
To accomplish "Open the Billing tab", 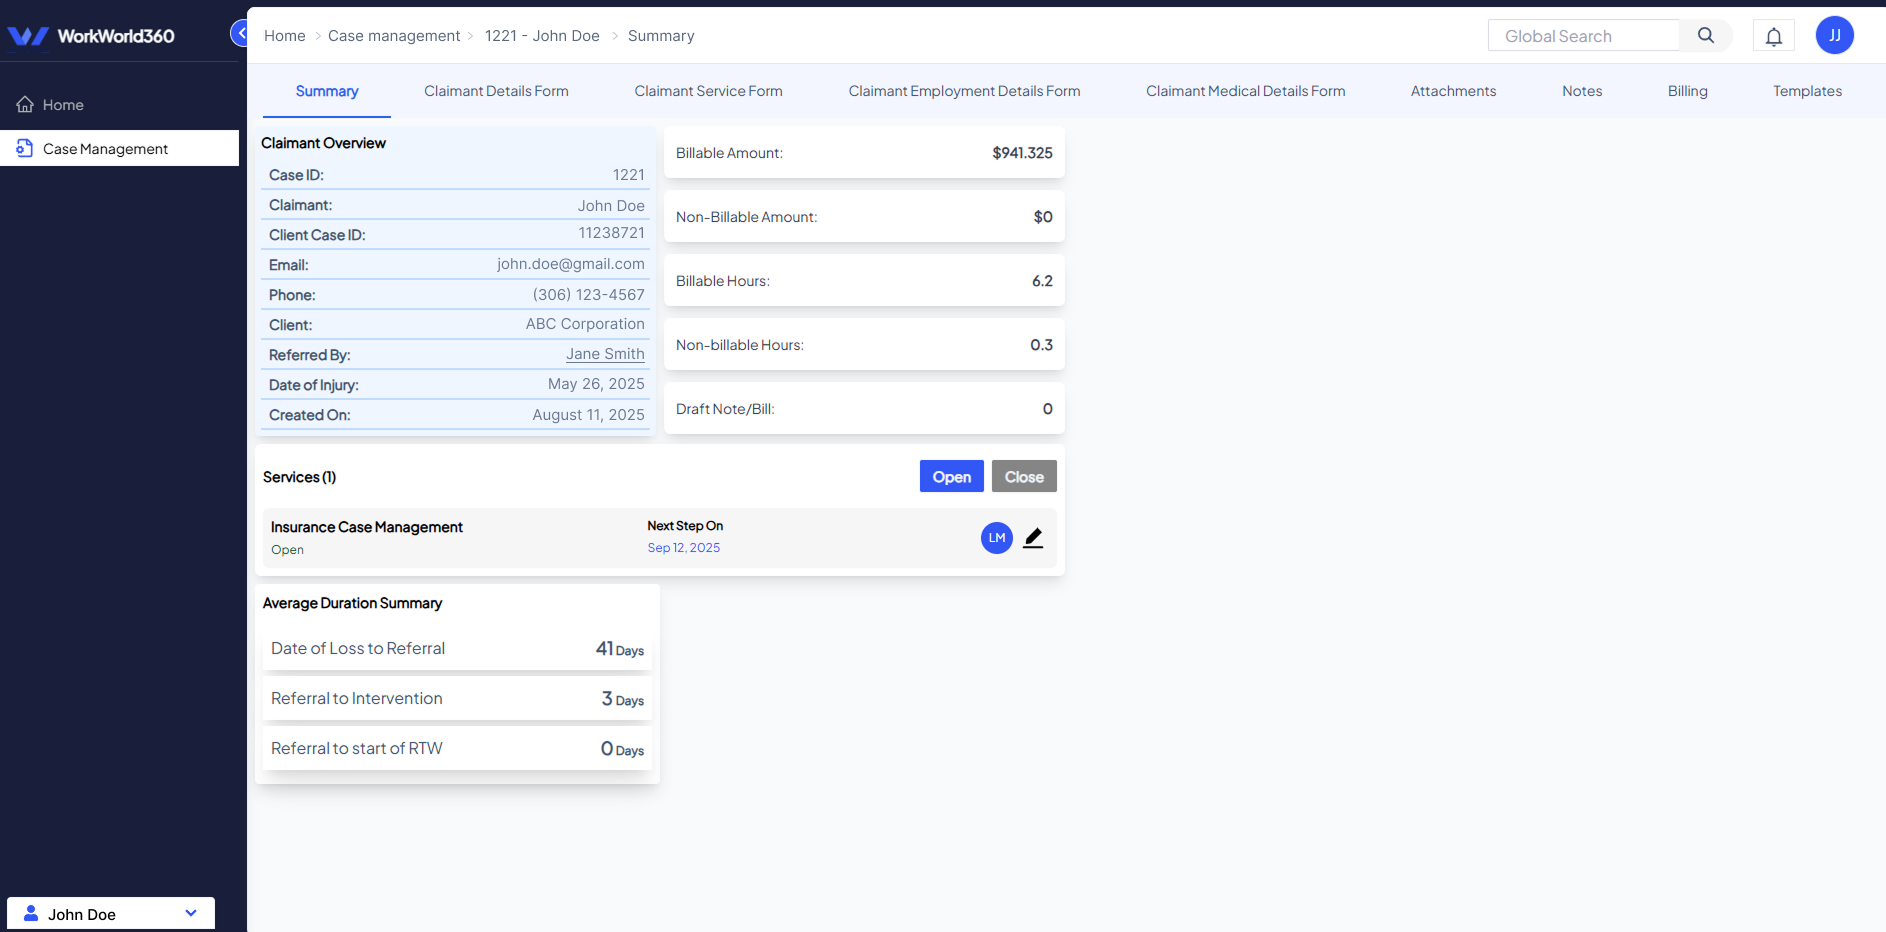I will 1687,91.
